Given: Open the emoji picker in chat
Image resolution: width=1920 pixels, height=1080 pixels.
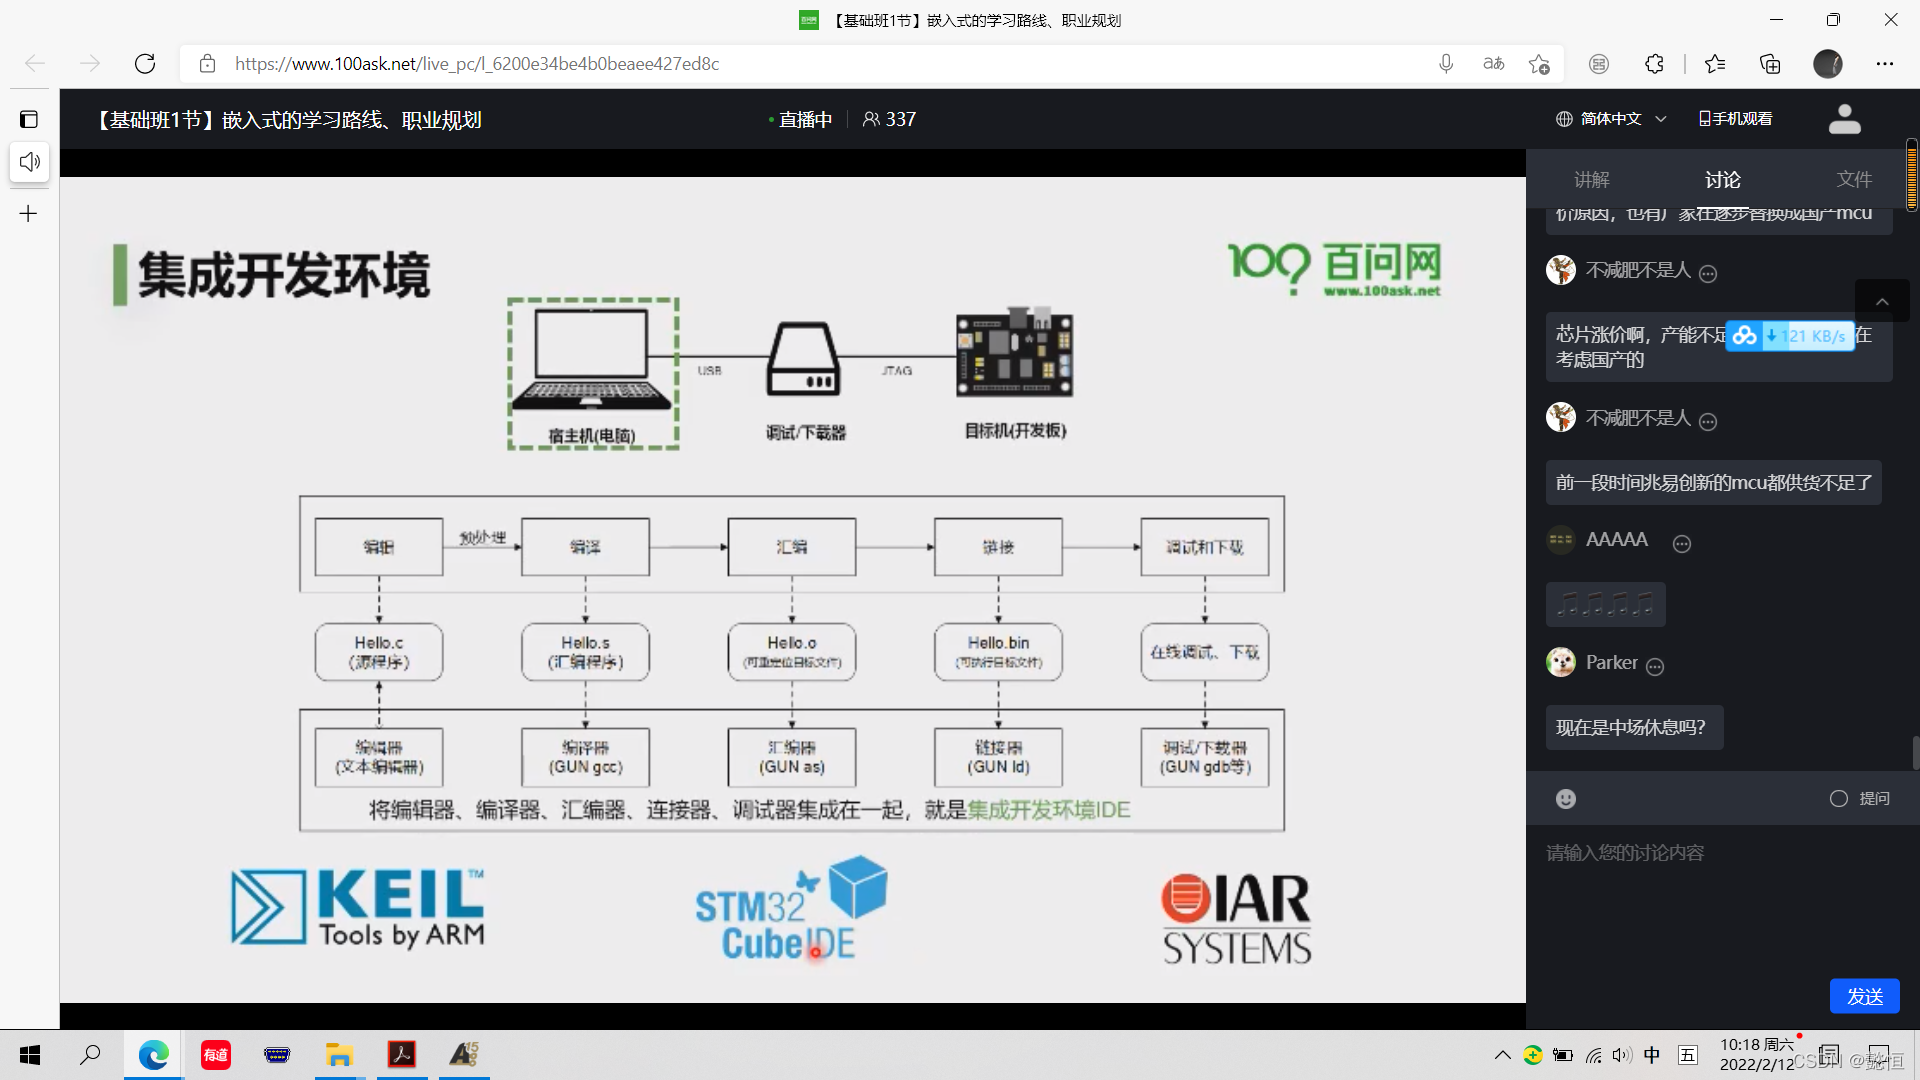Looking at the screenshot, I should [1566, 798].
